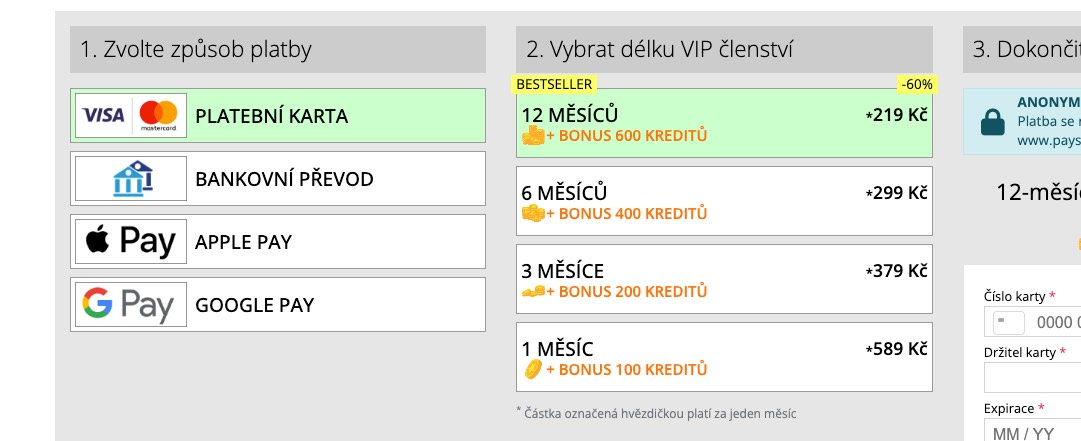Choose Bankovní převod payment option
The image size is (1081, 441).
(284, 179)
